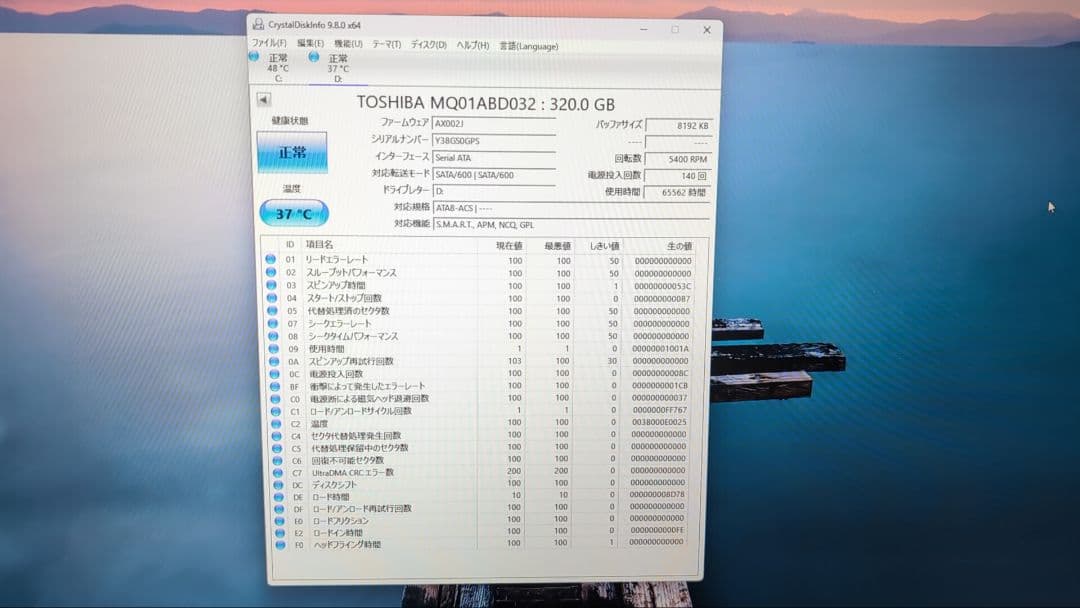
Task: Click the status icon for ID 02 スループットパフォーマンス
Action: tap(271, 272)
